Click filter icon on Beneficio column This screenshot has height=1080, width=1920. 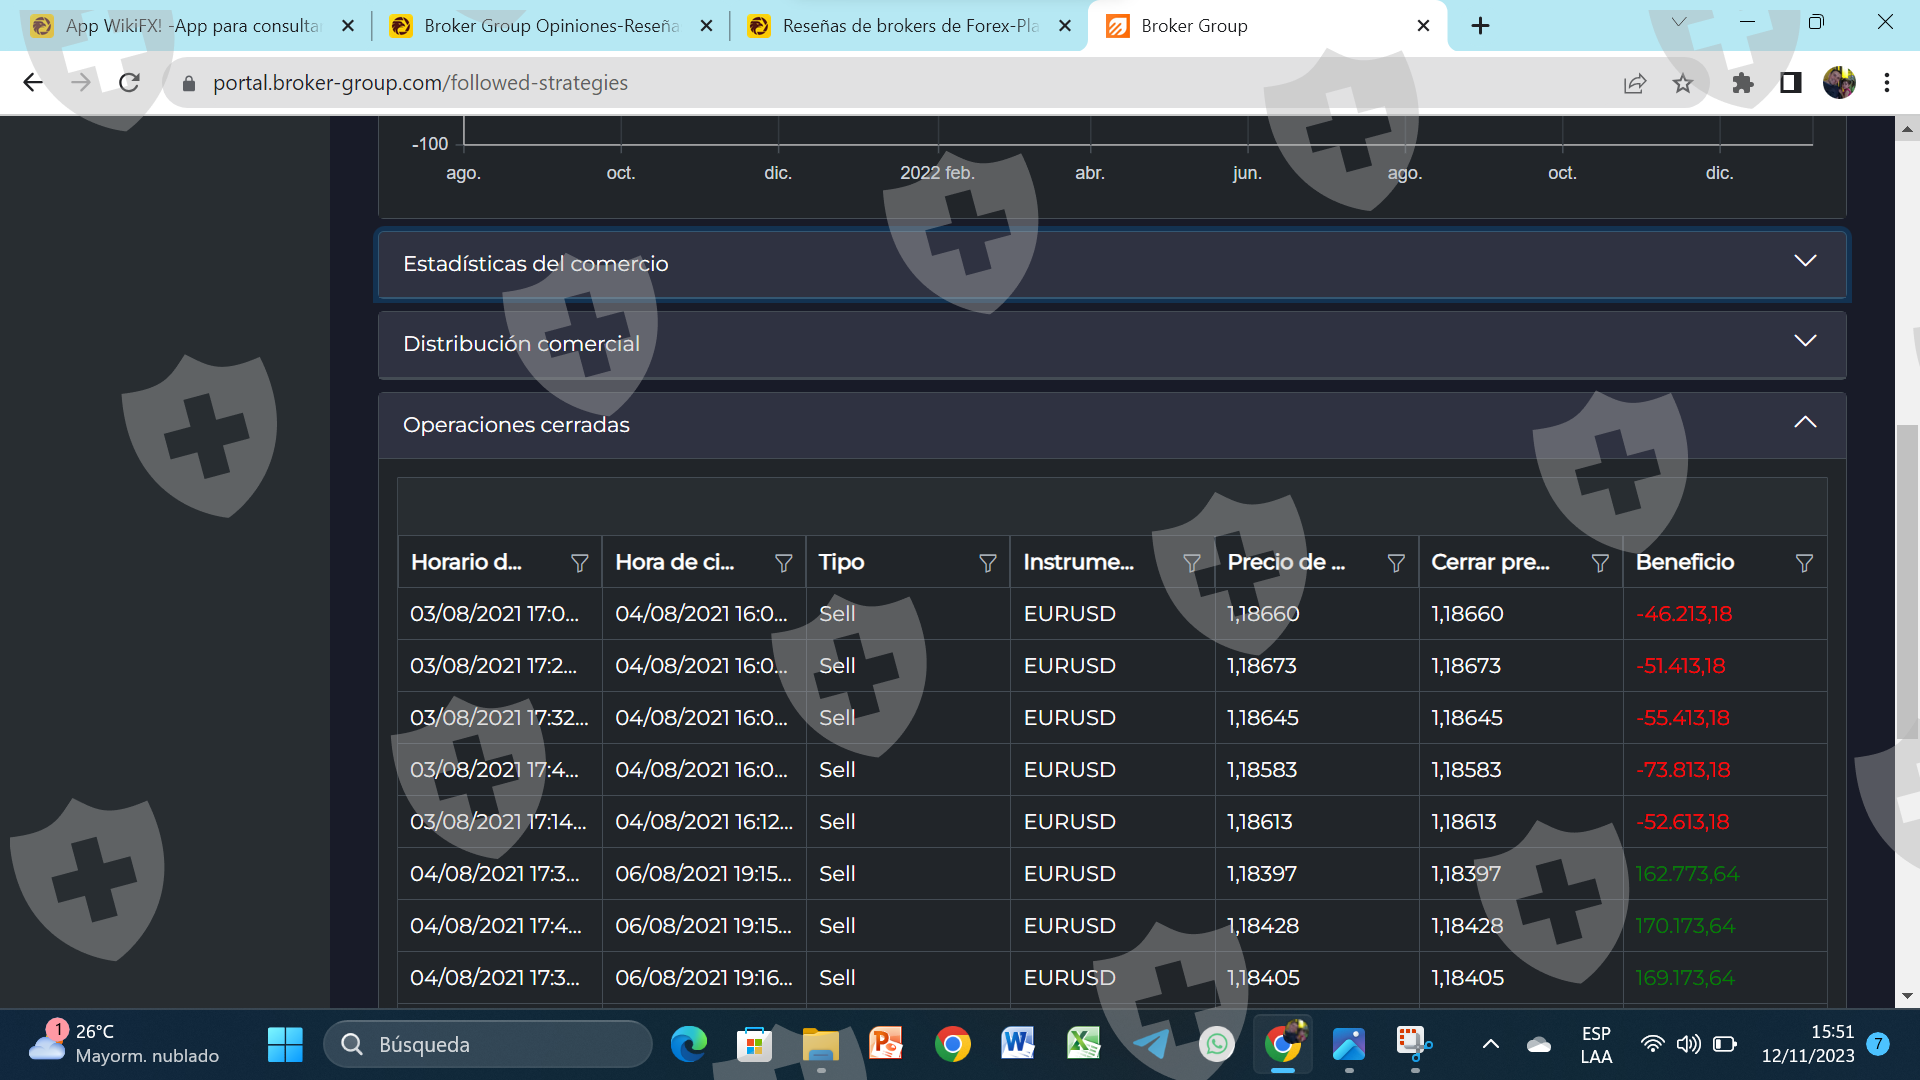(x=1804, y=563)
